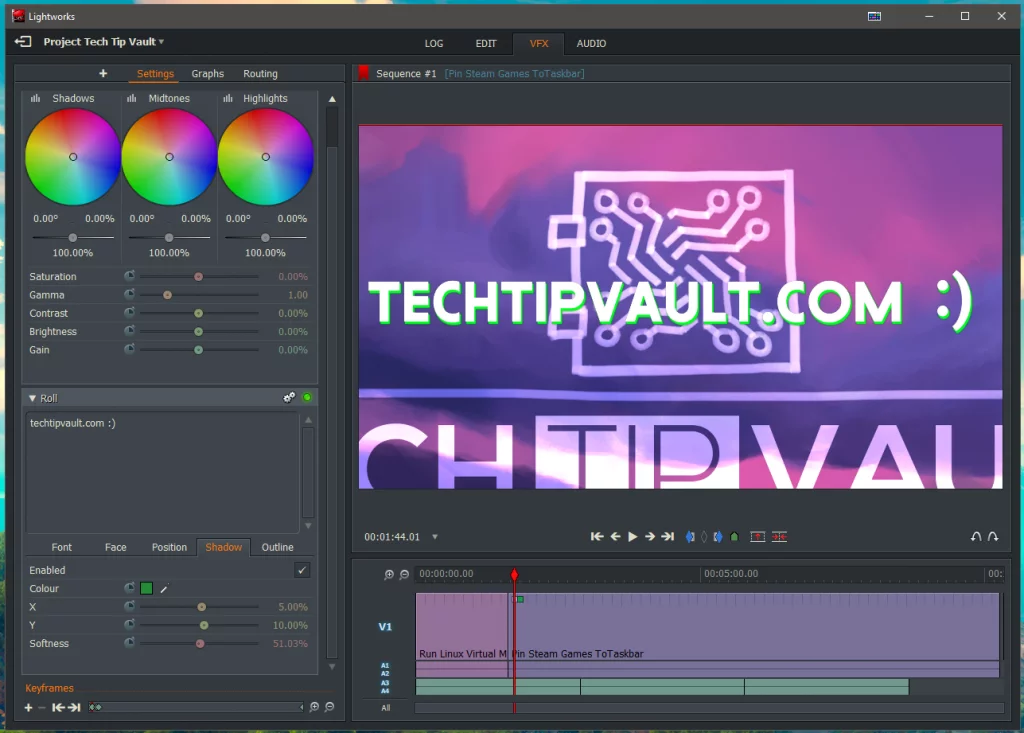Jump to the next keyframe
Image resolution: width=1024 pixels, height=733 pixels.
[x=74, y=708]
